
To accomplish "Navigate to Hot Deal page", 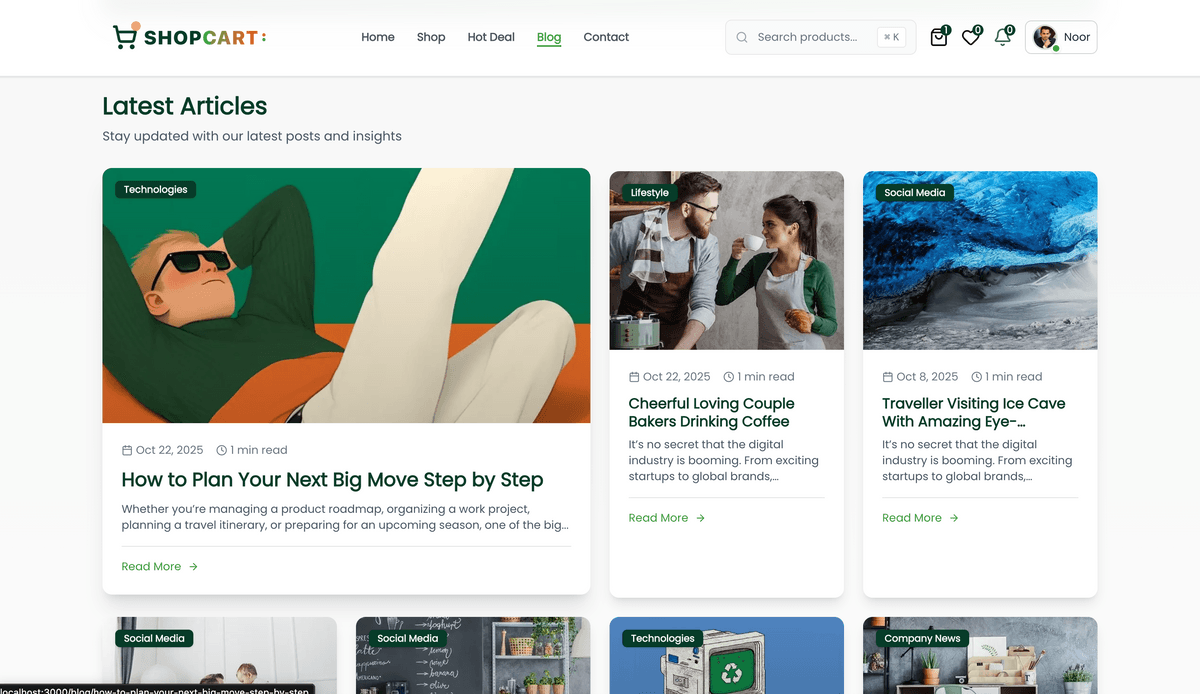I will (x=491, y=37).
